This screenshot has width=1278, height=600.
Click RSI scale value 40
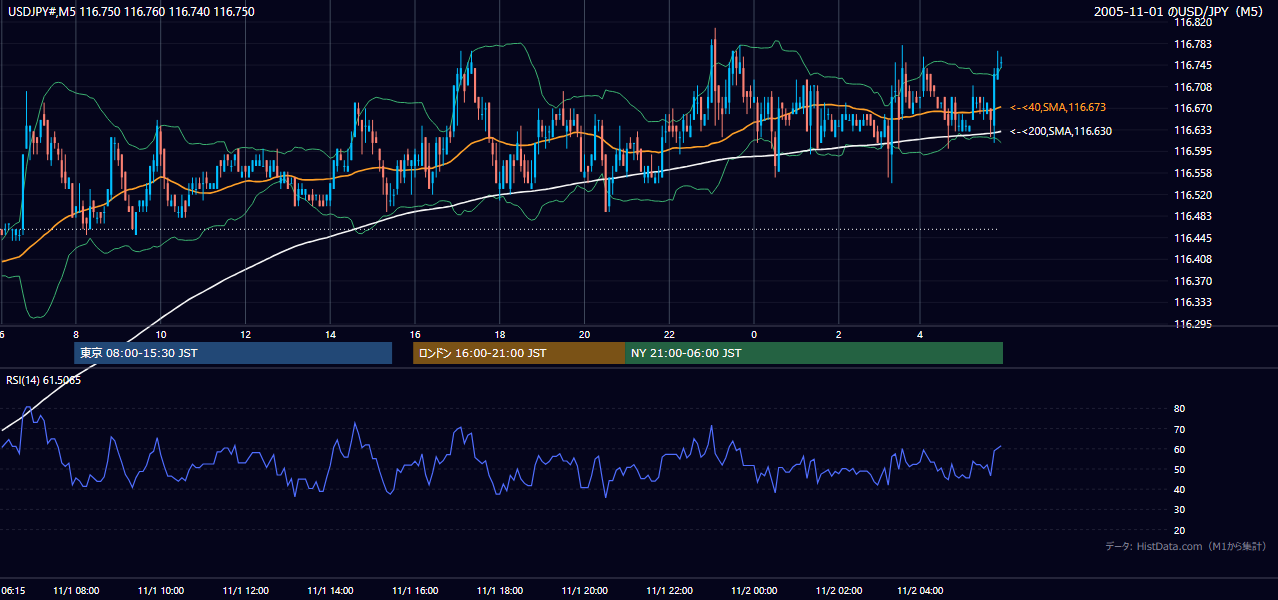pos(1179,489)
